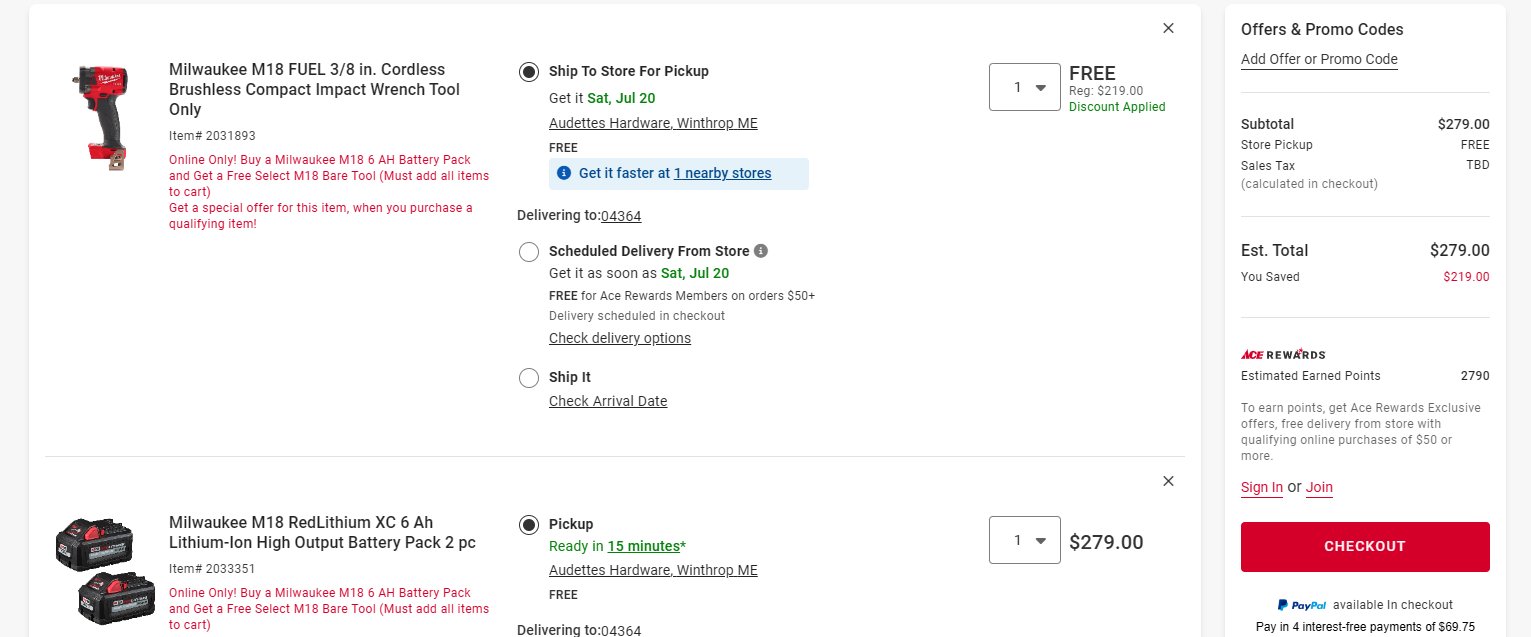Open quantity dropdown for the impact wrench
The width and height of the screenshot is (1531, 637).
click(x=1025, y=87)
